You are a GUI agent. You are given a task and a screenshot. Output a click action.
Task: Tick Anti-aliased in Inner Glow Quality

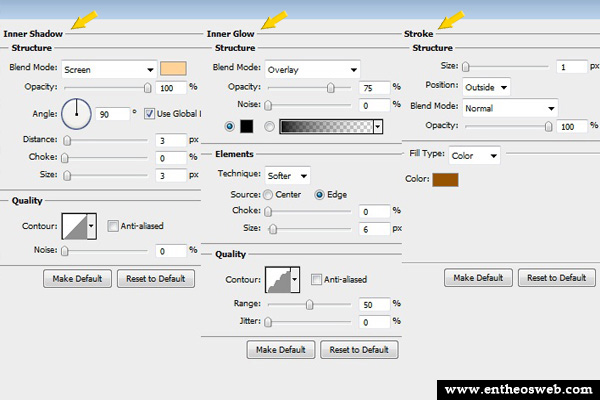point(317,279)
